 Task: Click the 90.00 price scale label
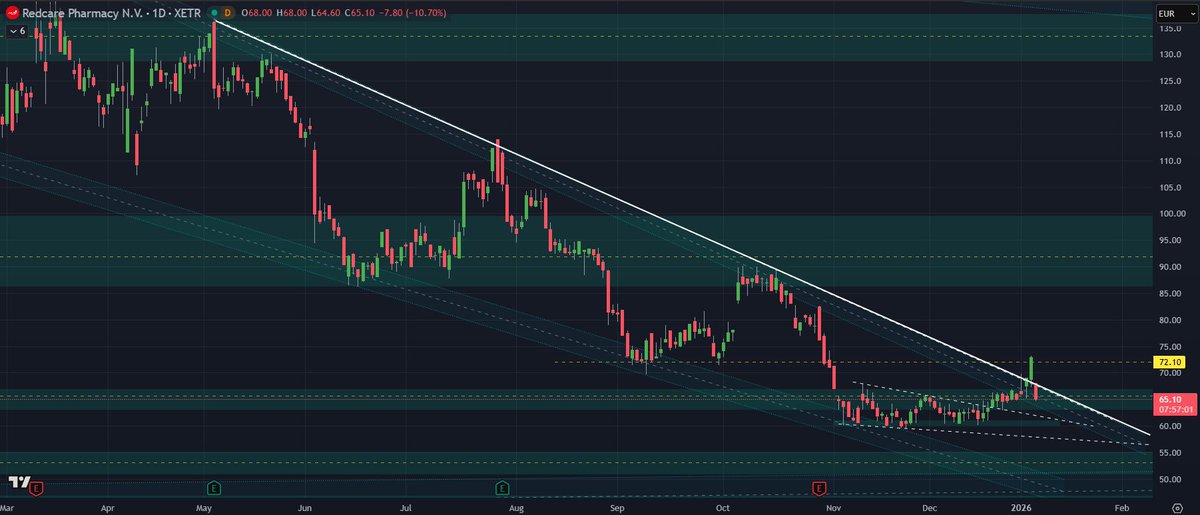[x=1168, y=267]
